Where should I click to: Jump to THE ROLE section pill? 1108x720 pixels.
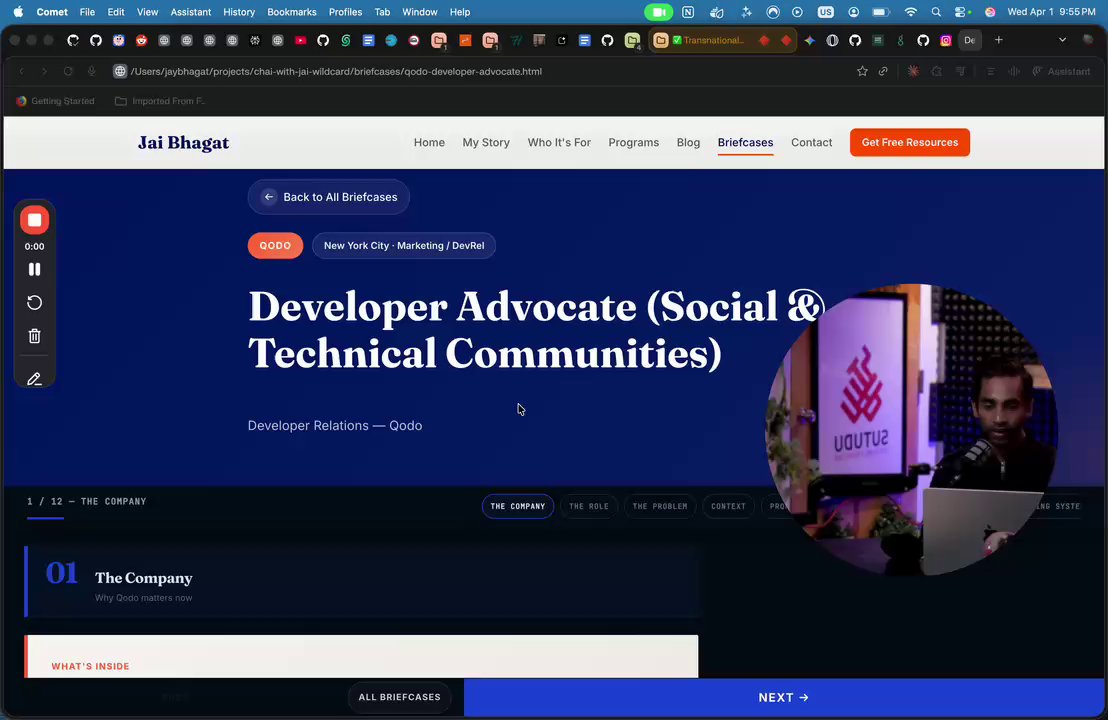click(589, 506)
